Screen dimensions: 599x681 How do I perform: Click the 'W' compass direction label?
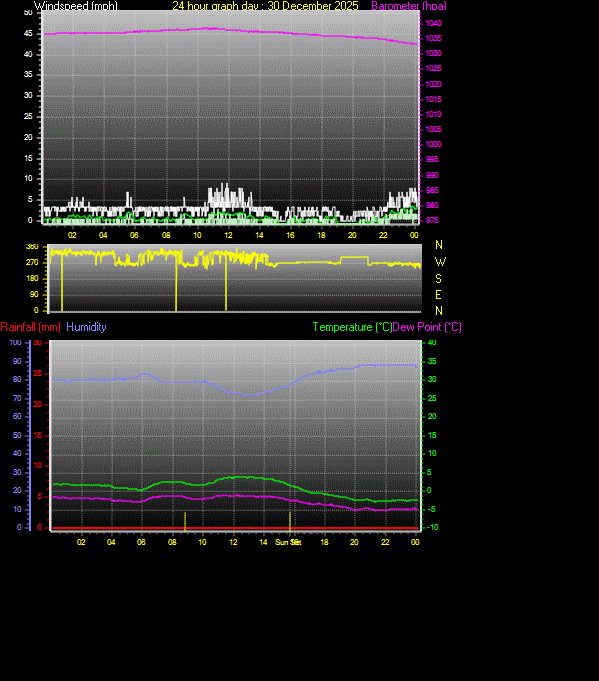[440, 262]
